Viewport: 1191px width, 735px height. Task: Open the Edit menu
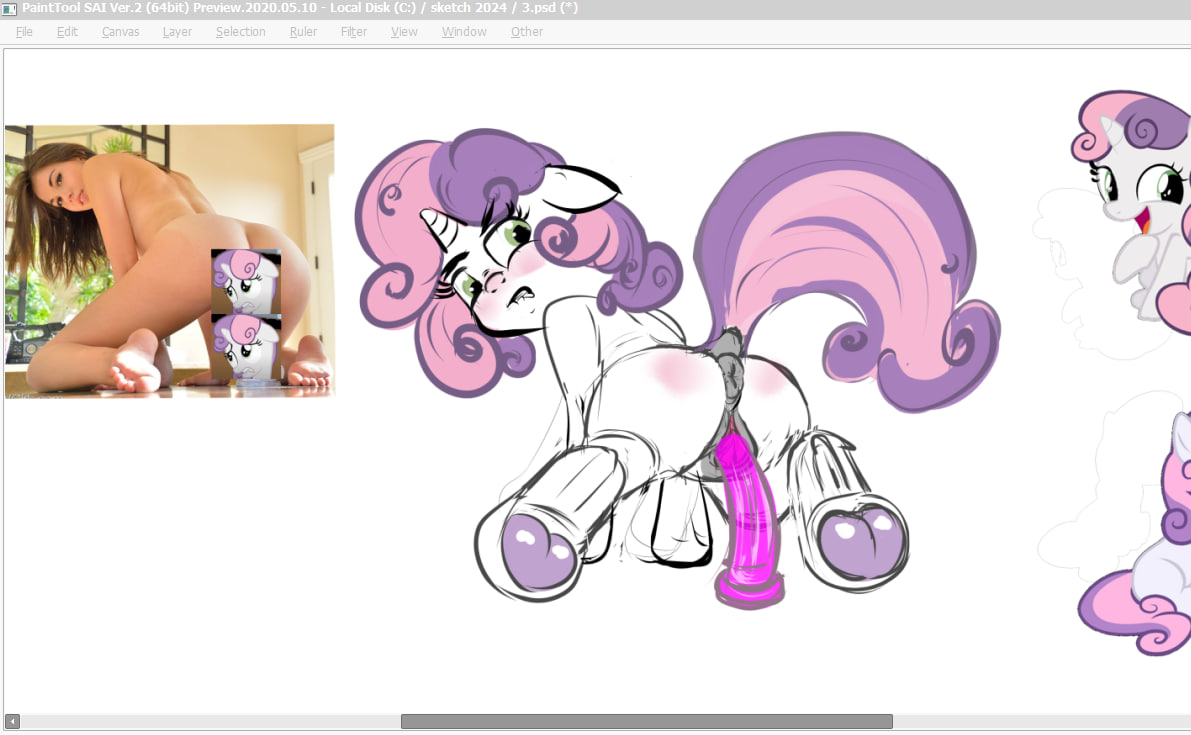[67, 32]
